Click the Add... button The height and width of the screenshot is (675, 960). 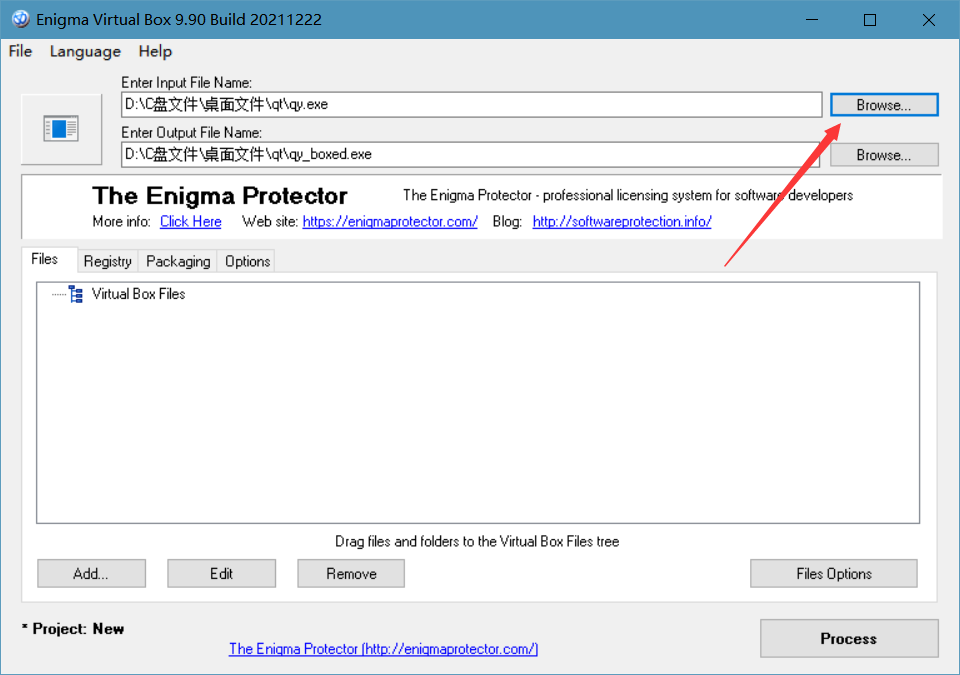tap(91, 573)
